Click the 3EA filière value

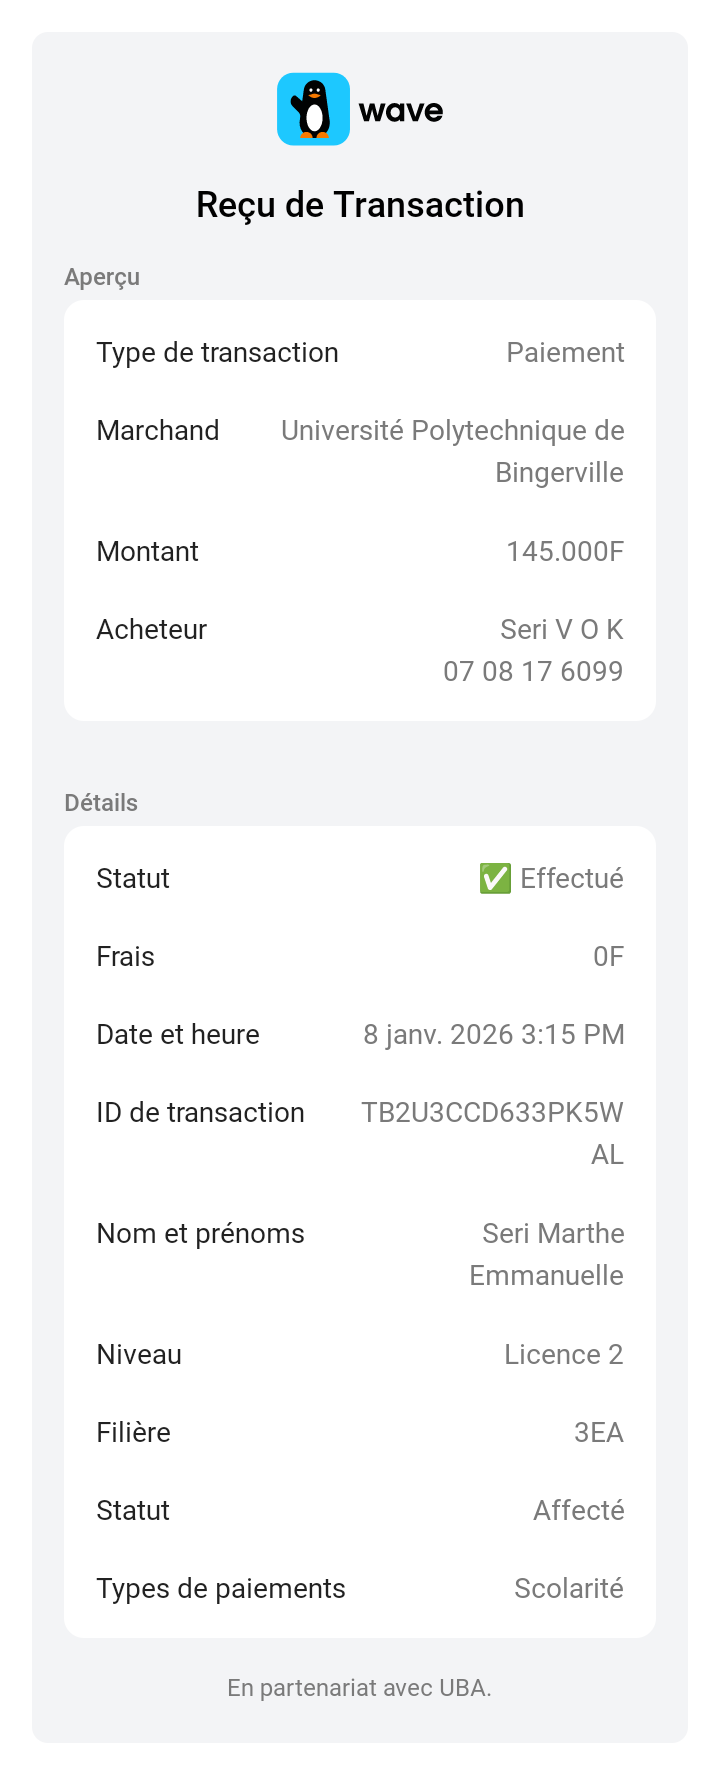point(598,1432)
